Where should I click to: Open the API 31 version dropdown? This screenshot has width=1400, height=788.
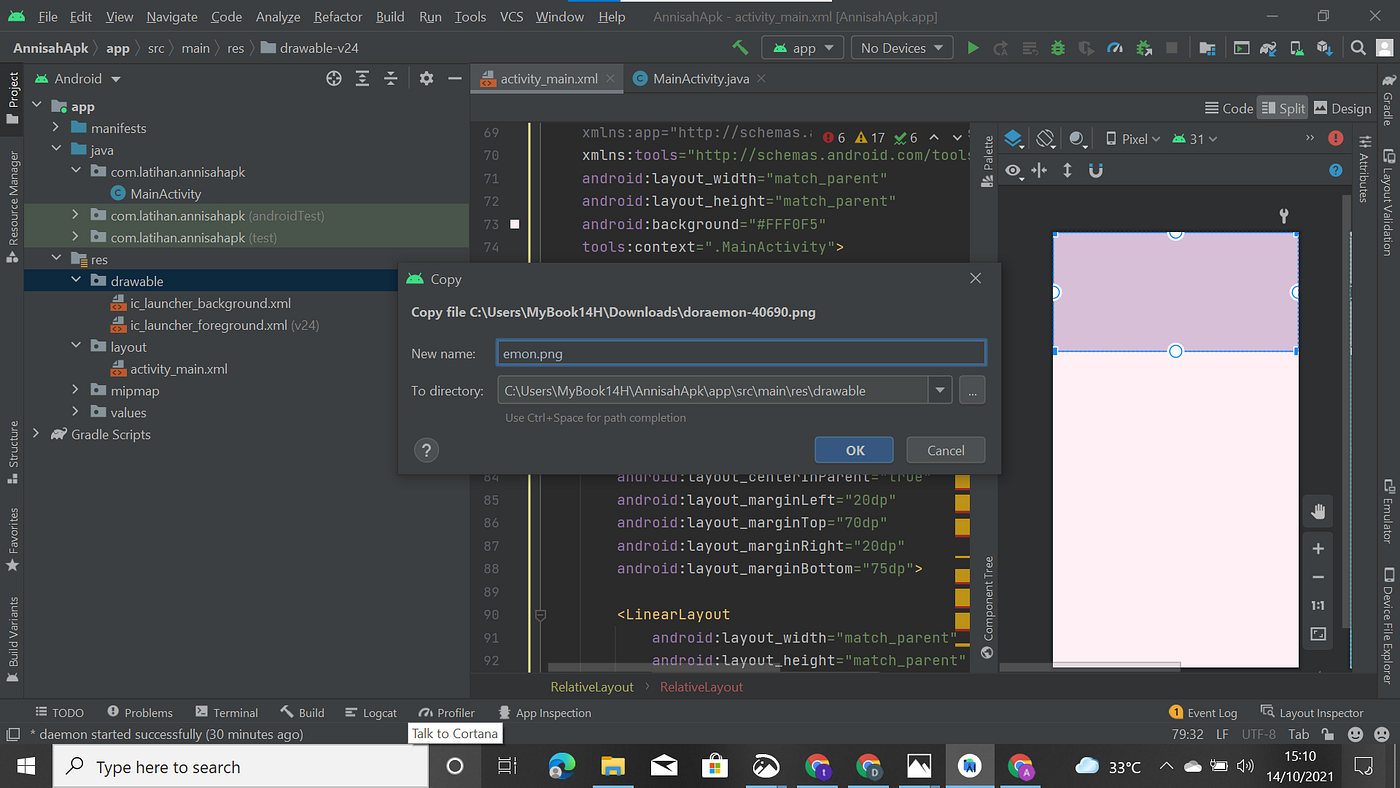pos(1193,138)
